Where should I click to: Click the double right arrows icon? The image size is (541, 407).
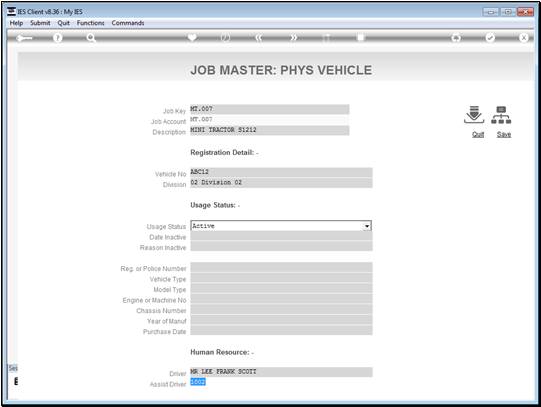point(293,38)
